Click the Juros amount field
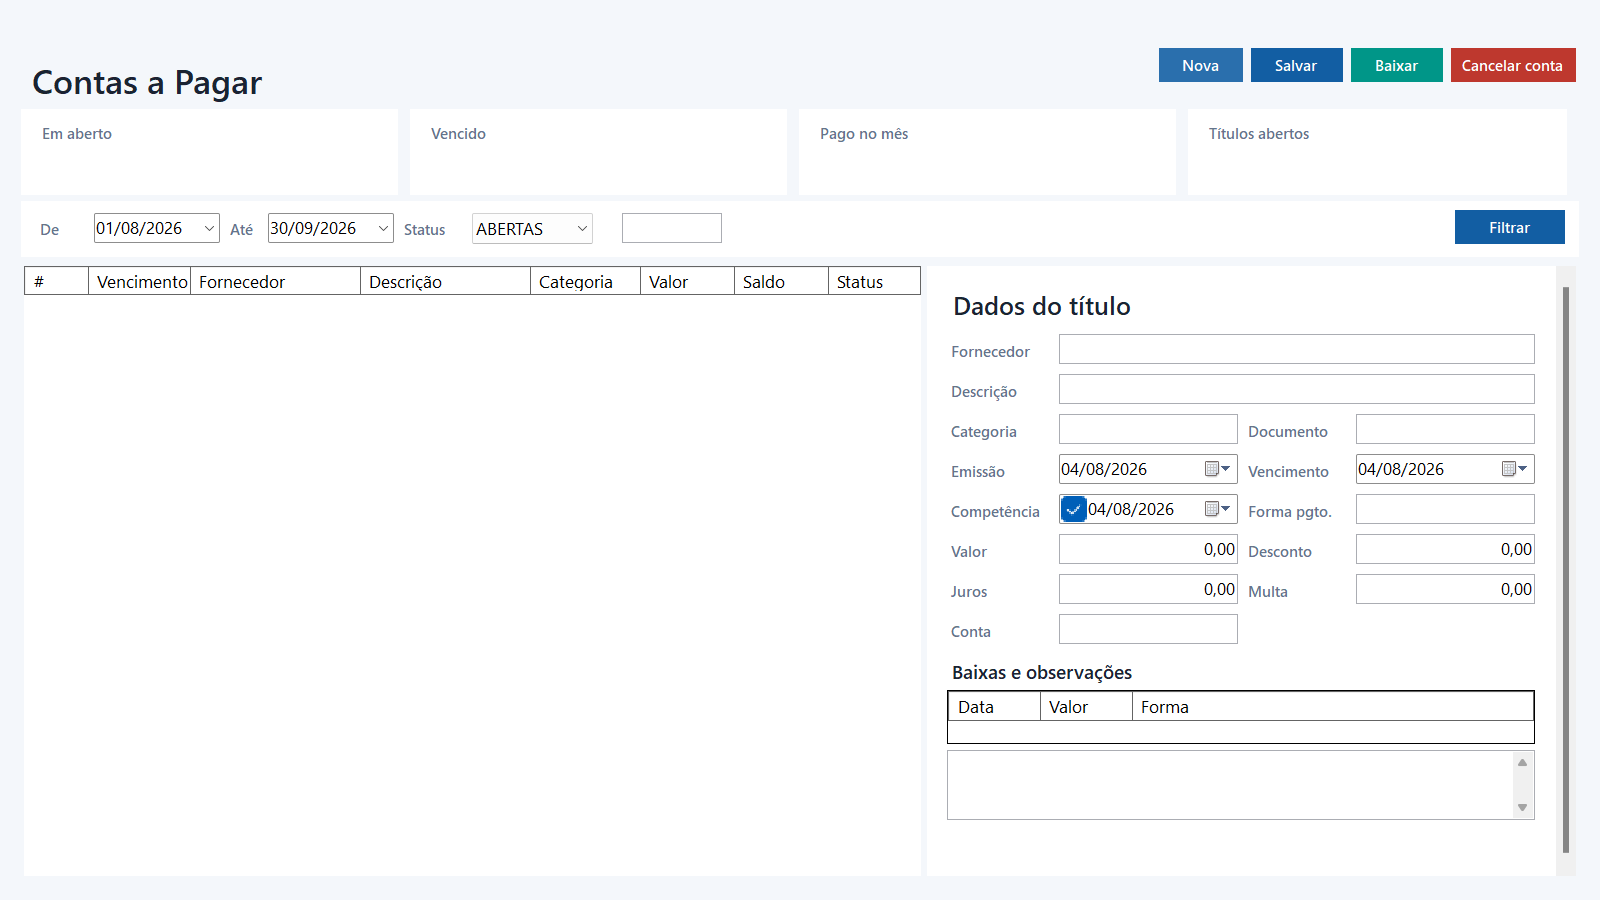The image size is (1600, 900). tap(1148, 589)
